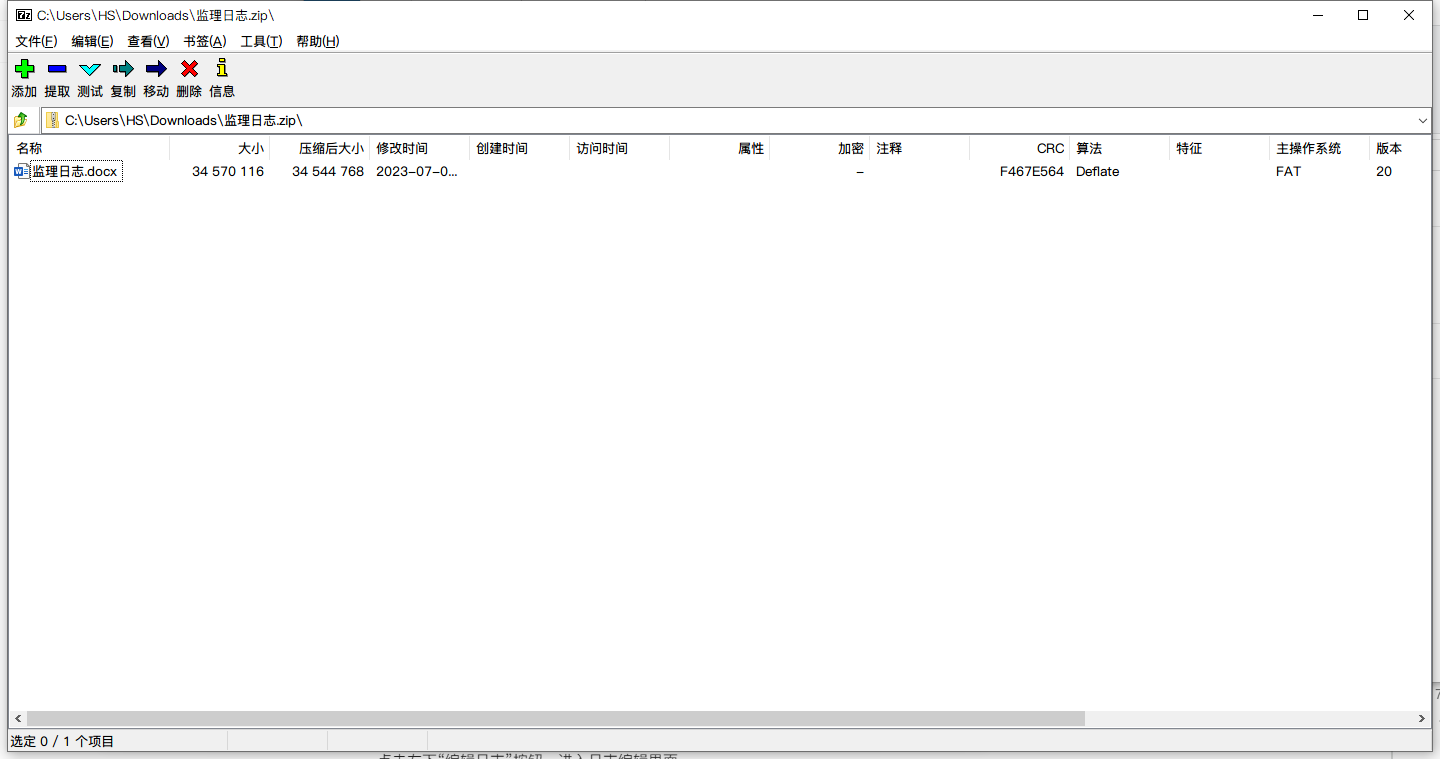Click the 7z icon in title bar
The height and width of the screenshot is (759, 1440).
(x=24, y=15)
